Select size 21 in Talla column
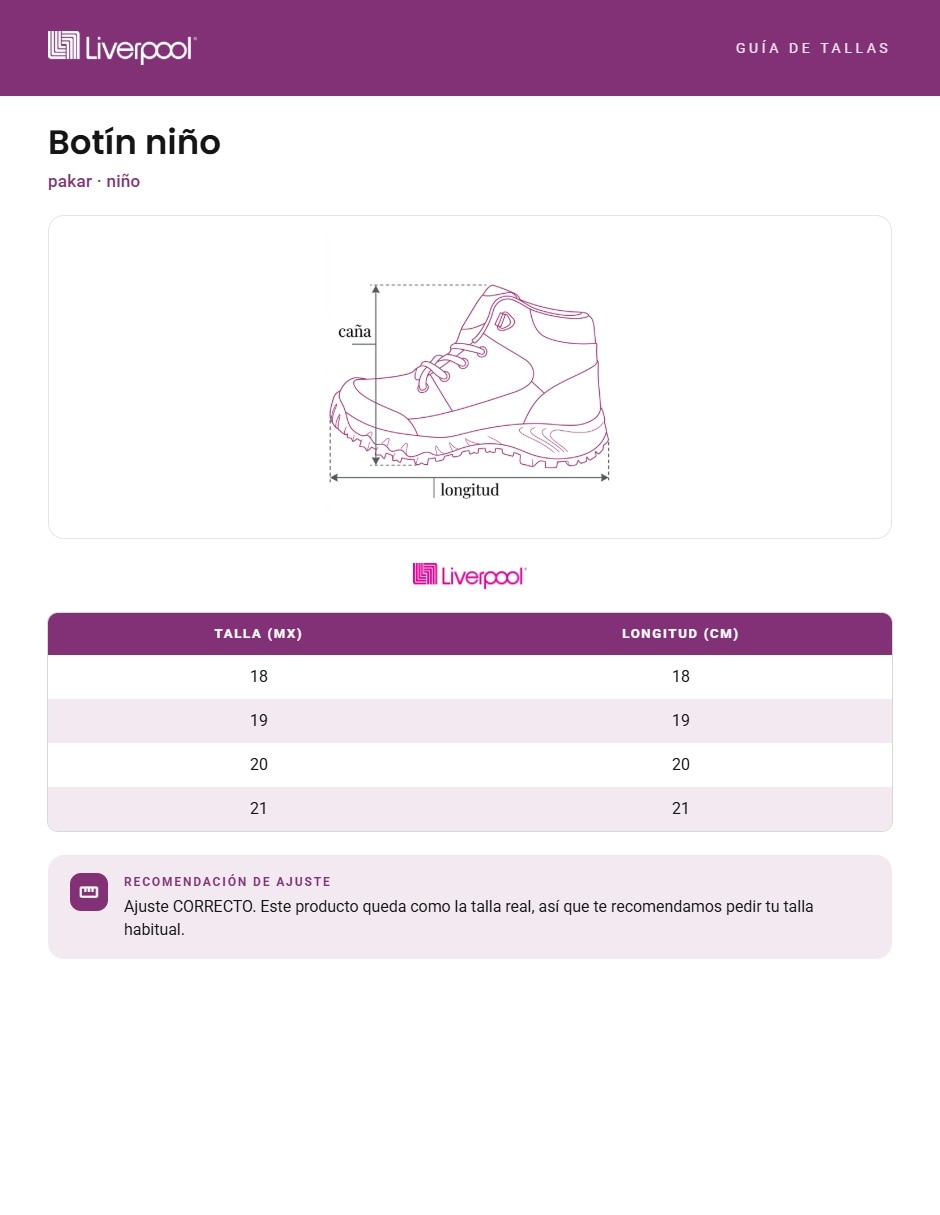940x1215 pixels. (x=259, y=809)
